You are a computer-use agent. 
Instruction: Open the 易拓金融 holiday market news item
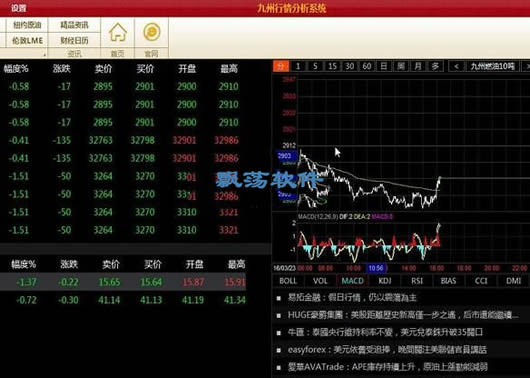(352, 298)
